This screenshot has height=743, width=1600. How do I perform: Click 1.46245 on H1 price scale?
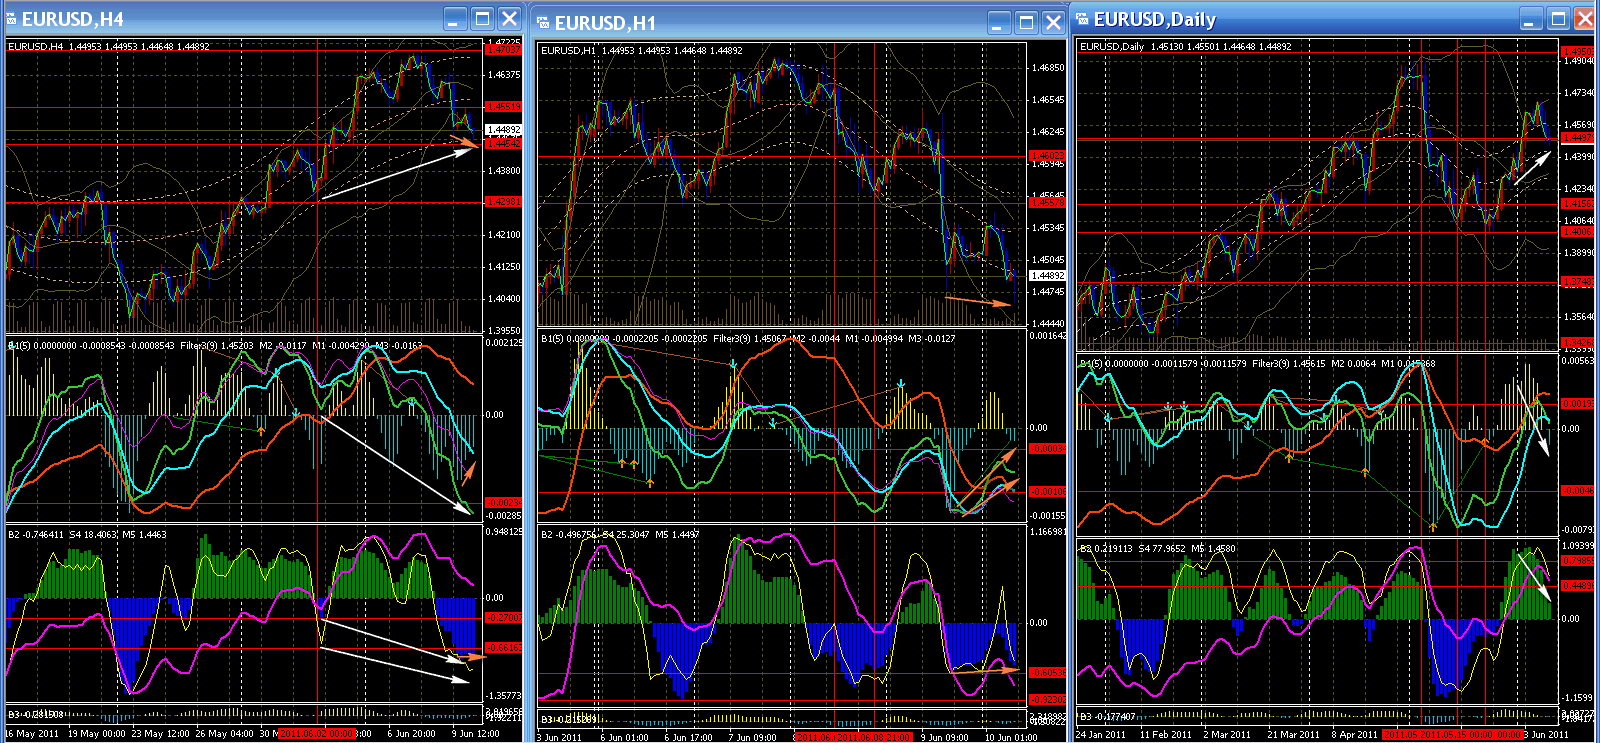(x=1048, y=132)
